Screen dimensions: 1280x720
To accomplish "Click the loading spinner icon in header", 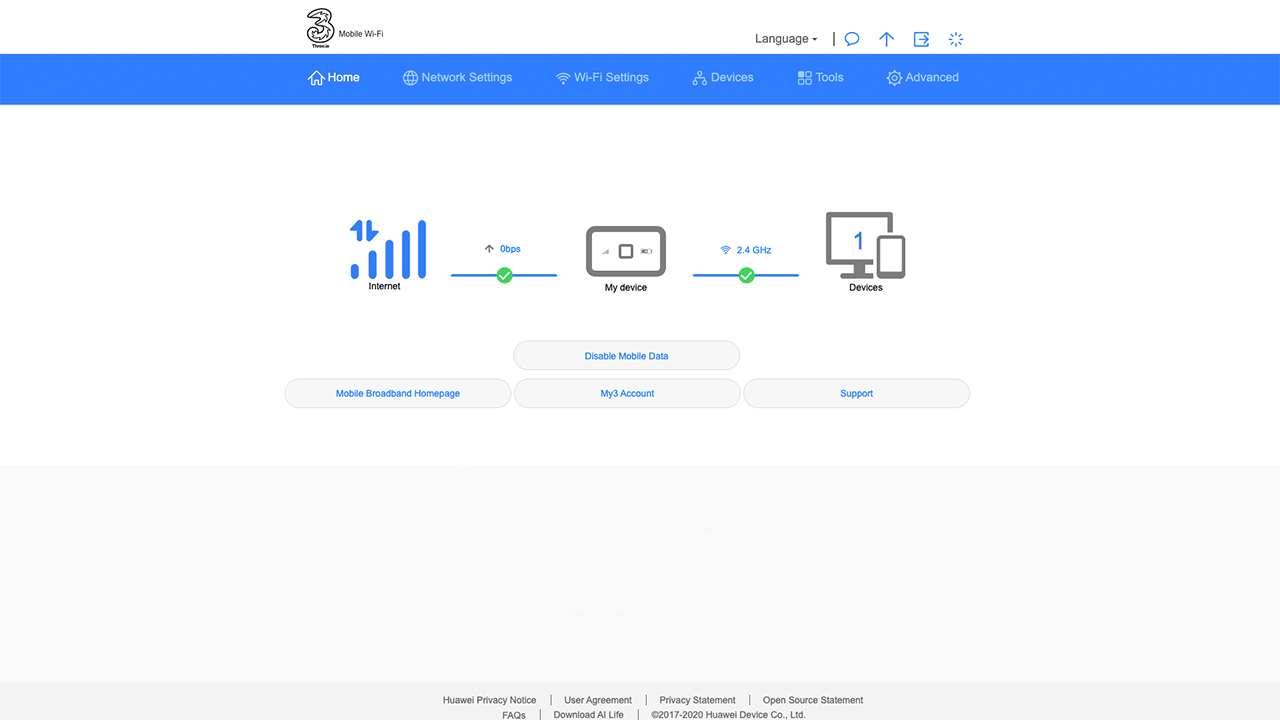I will click(956, 39).
